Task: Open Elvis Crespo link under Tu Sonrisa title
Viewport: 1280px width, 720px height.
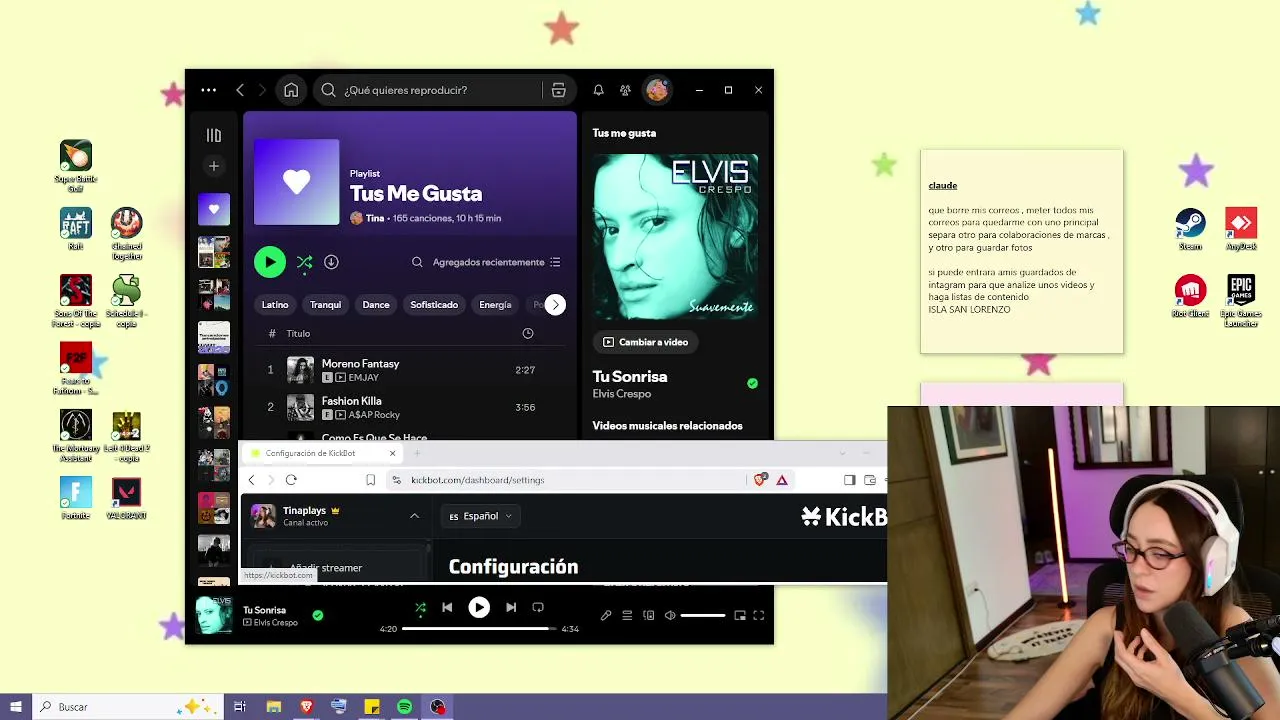Action: 621,394
